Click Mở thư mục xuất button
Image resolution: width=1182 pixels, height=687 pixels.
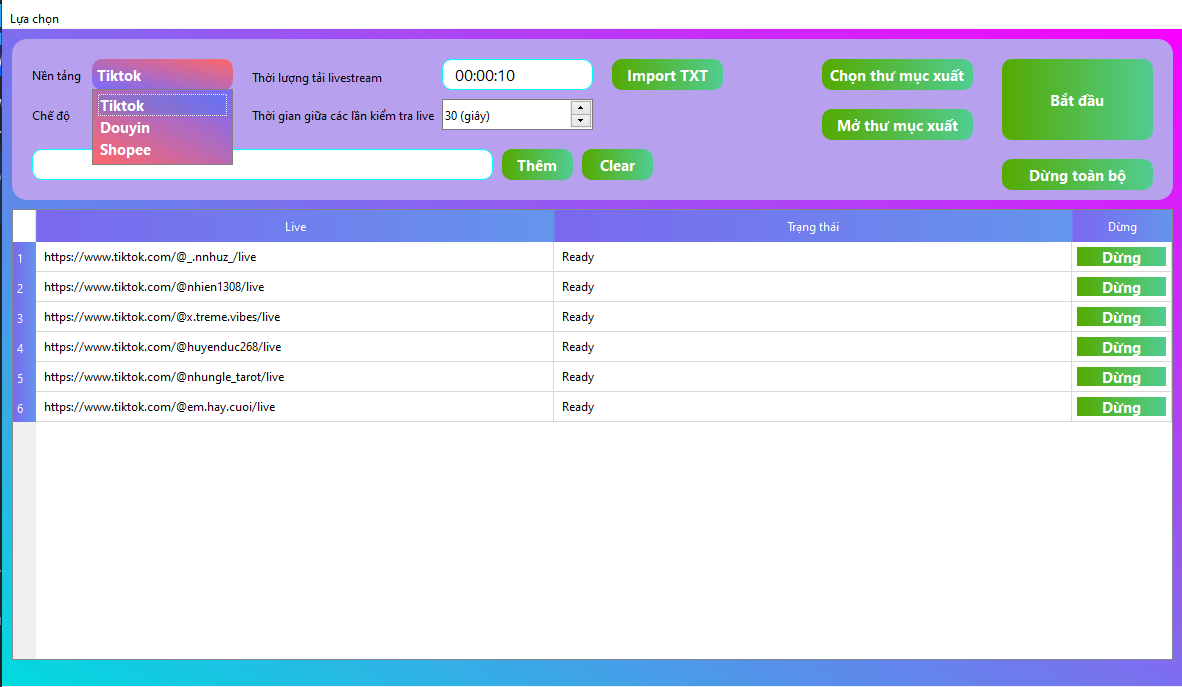(897, 125)
